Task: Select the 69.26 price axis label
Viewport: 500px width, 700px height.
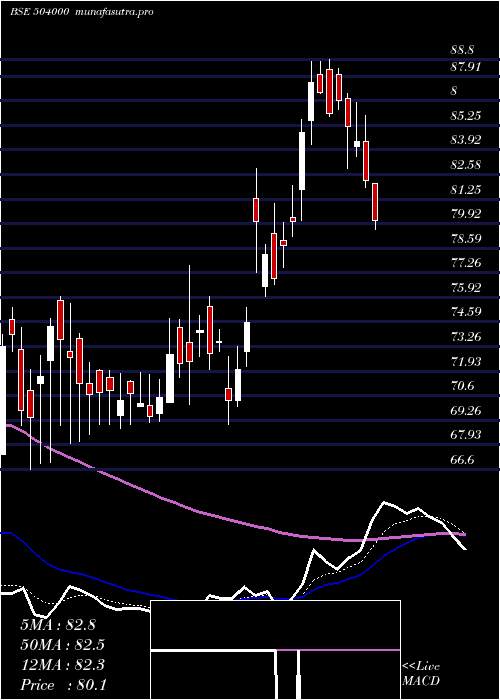Action: [x=466, y=410]
